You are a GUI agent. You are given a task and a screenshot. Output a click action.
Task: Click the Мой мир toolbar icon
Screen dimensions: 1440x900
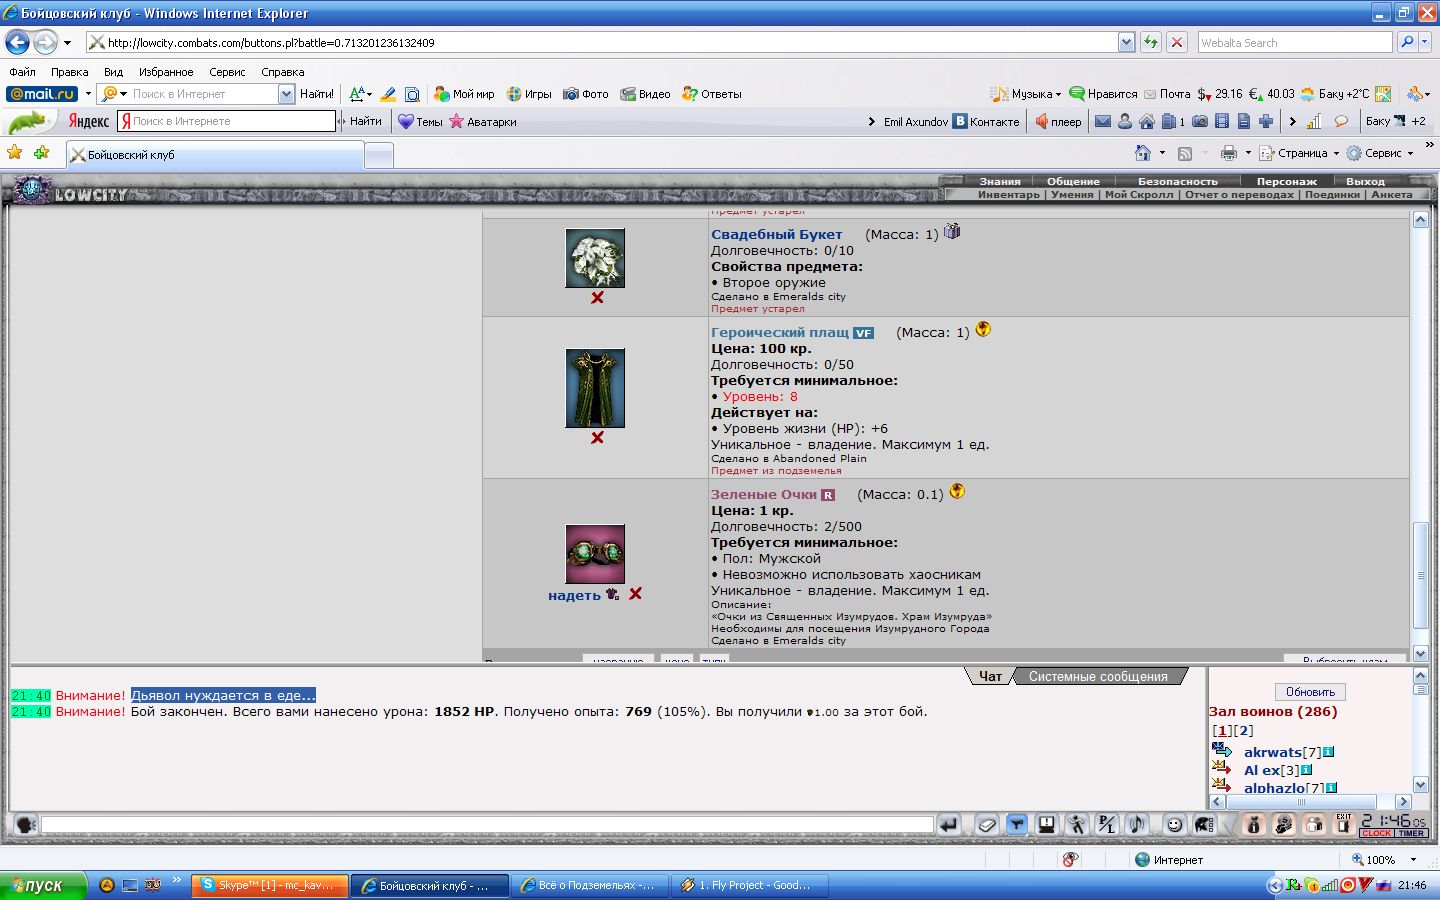pos(464,94)
